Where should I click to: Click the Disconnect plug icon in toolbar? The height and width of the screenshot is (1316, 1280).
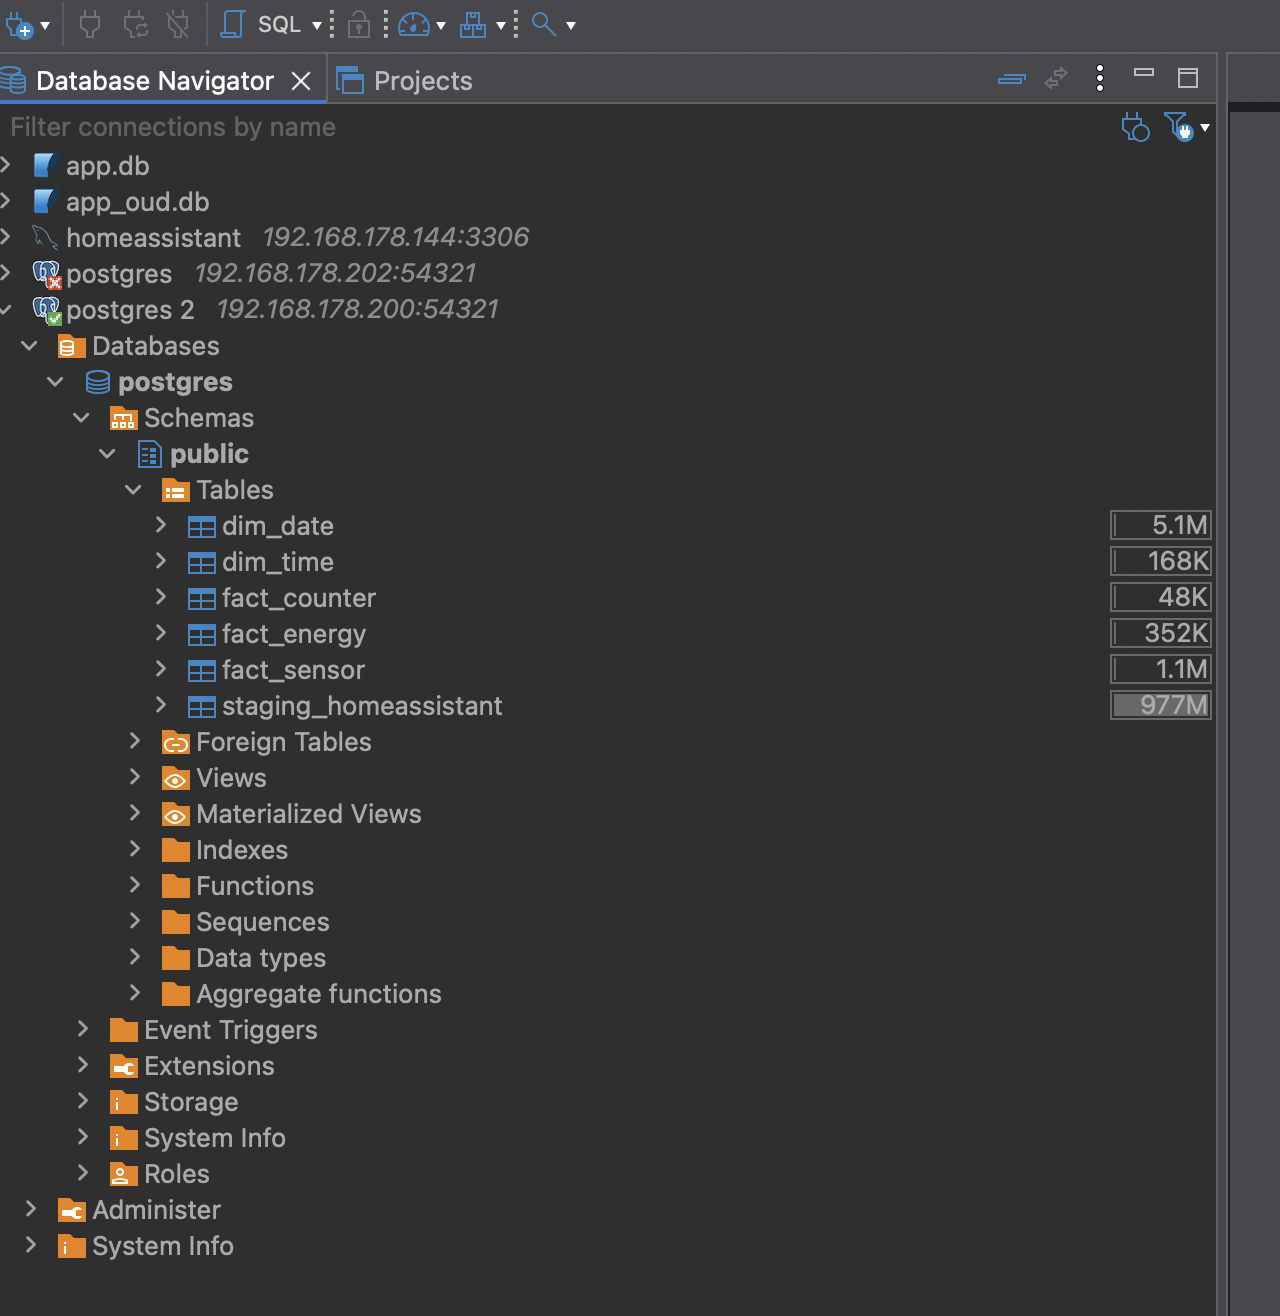coord(178,25)
